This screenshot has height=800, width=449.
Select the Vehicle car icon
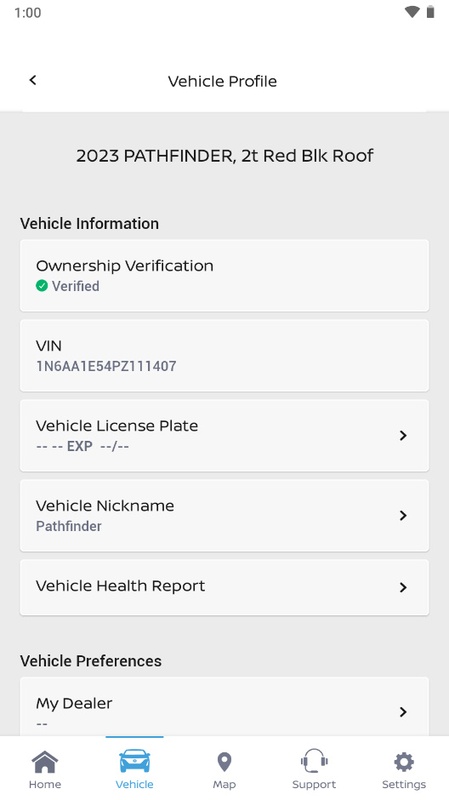pos(135,761)
